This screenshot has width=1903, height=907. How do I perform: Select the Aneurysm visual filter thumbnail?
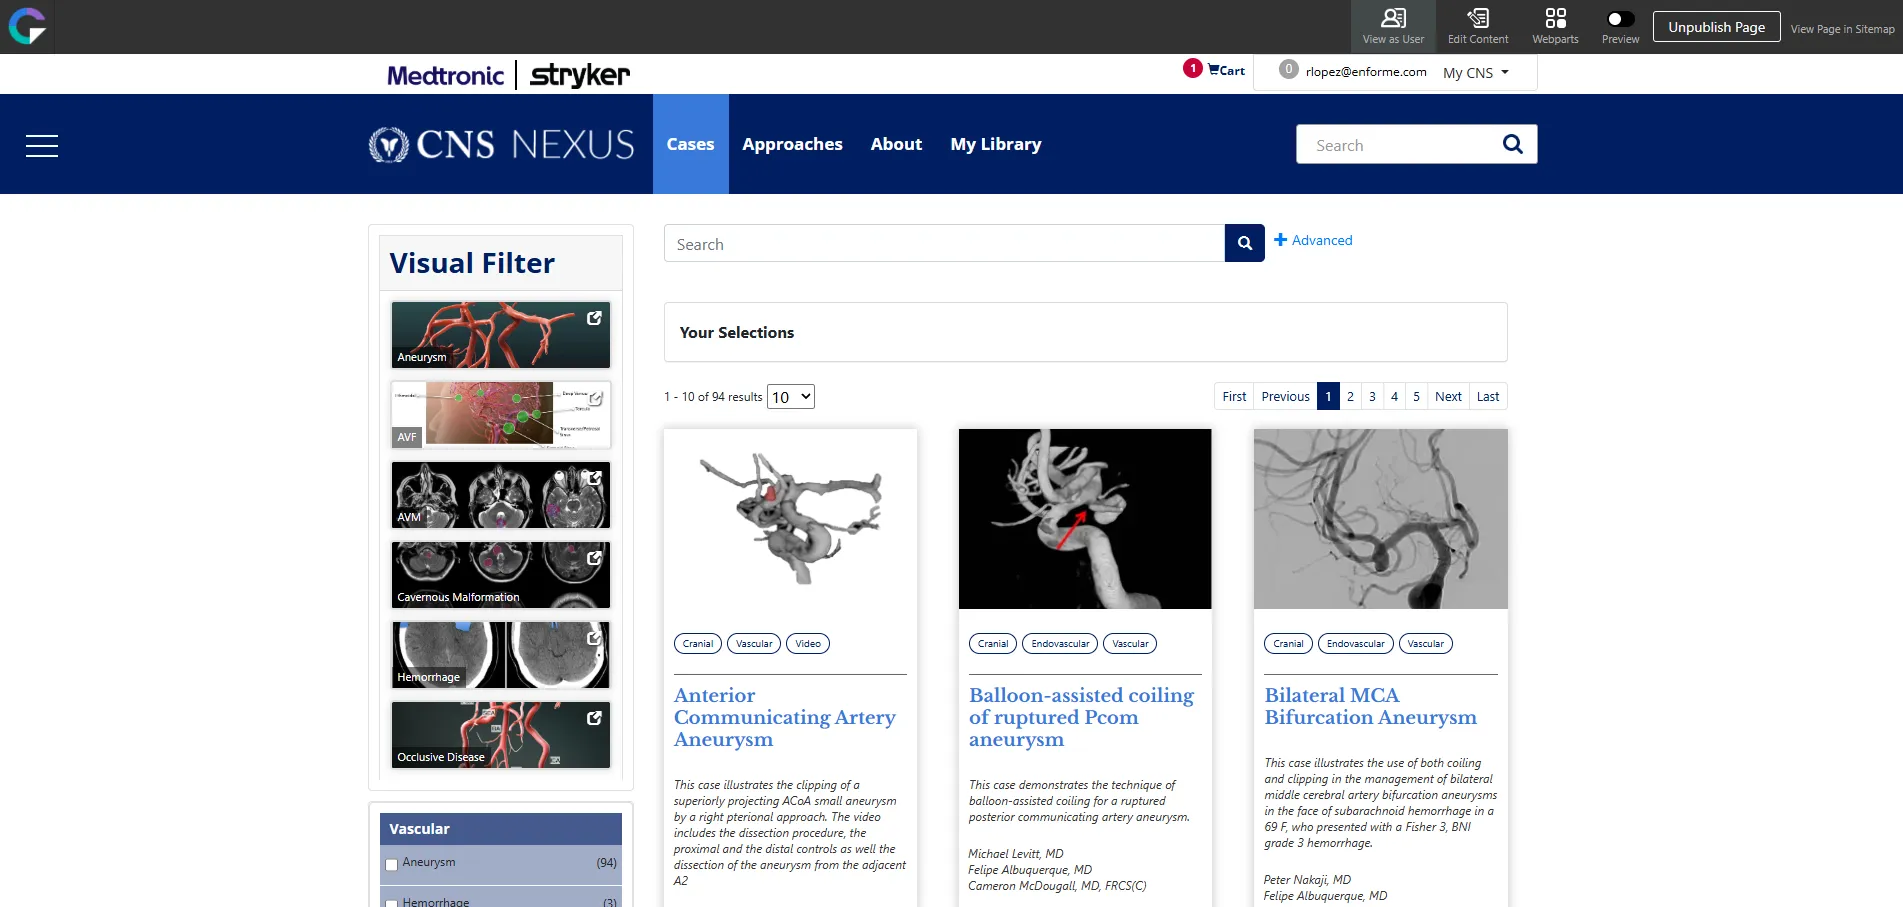tap(500, 335)
